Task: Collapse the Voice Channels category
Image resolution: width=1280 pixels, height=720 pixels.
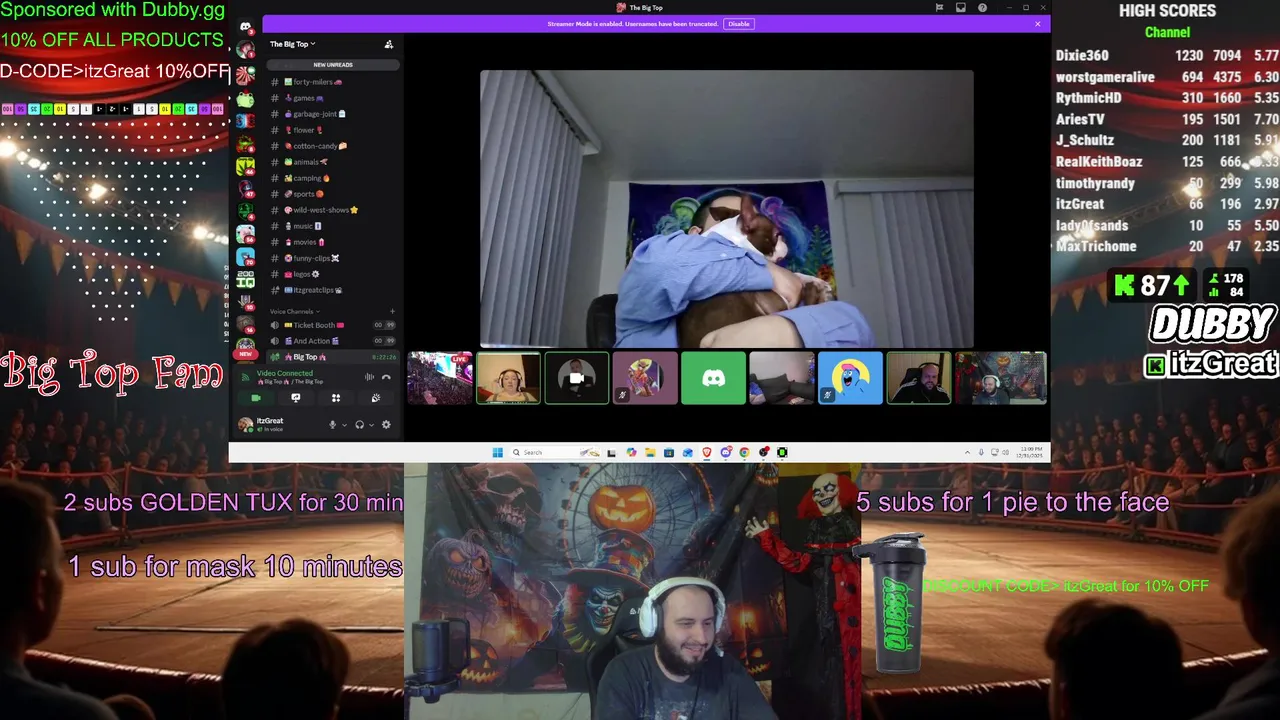Action: tap(294, 311)
